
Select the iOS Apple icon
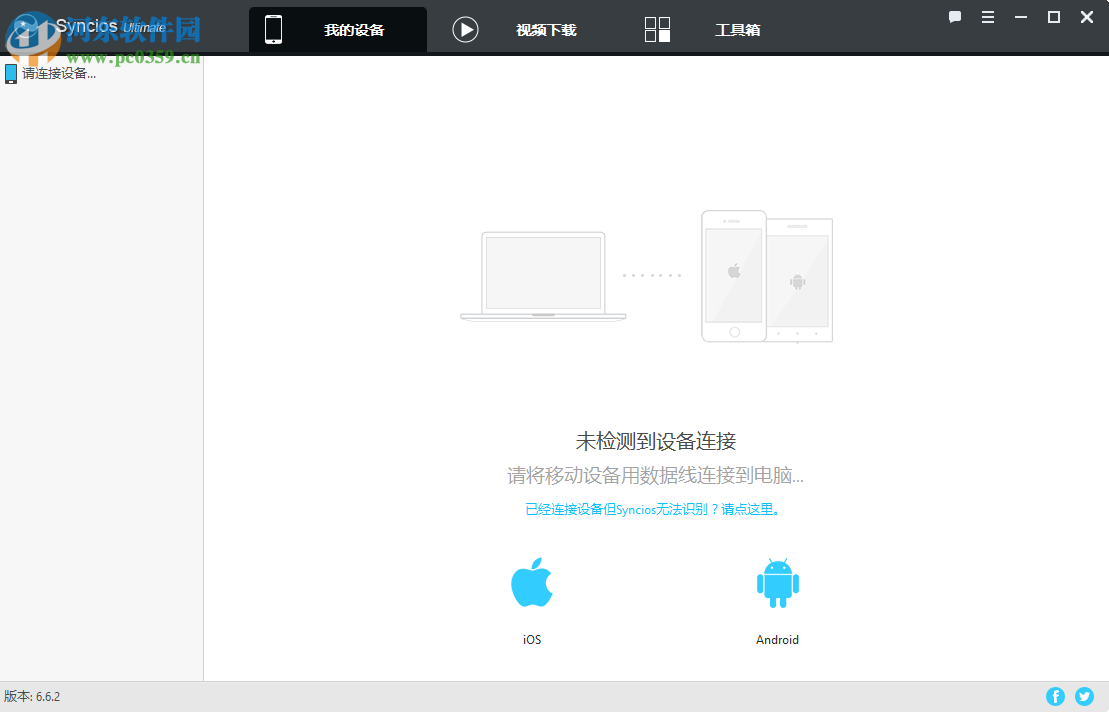pyautogui.click(x=531, y=582)
